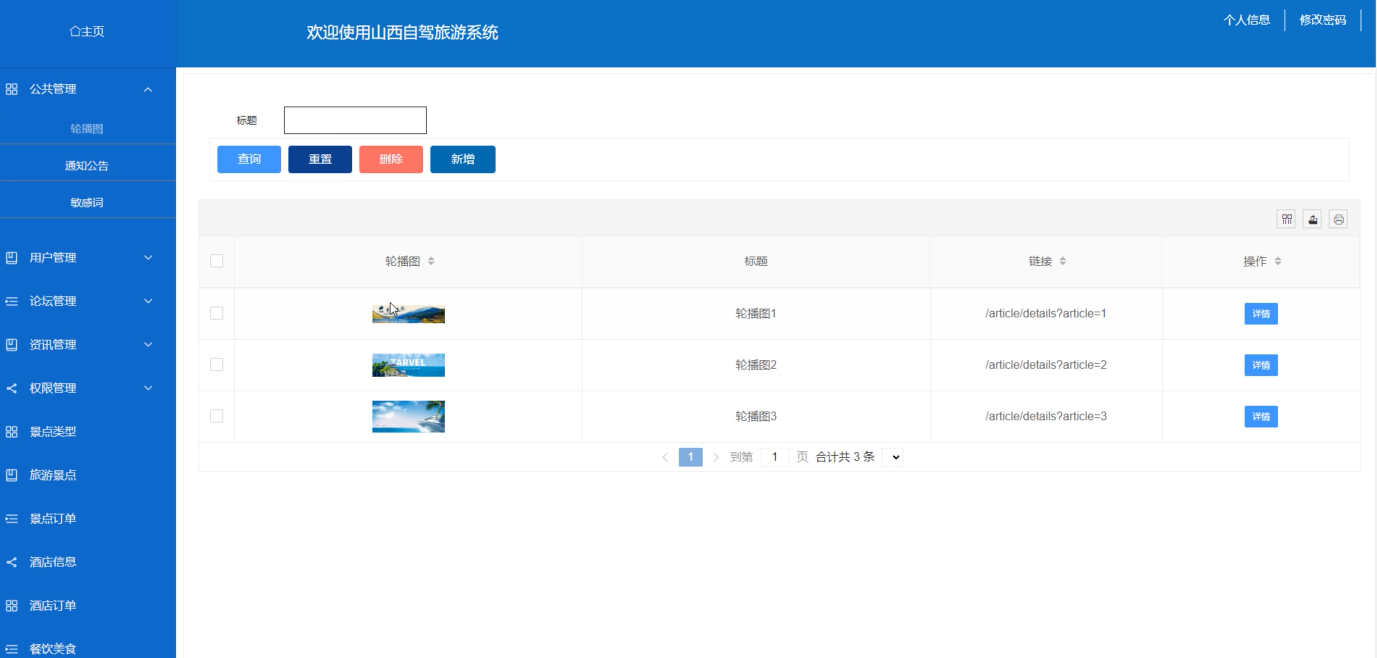Click 详情 button for 轮播图2
Viewport: 1377px width, 658px height.
(1261, 365)
